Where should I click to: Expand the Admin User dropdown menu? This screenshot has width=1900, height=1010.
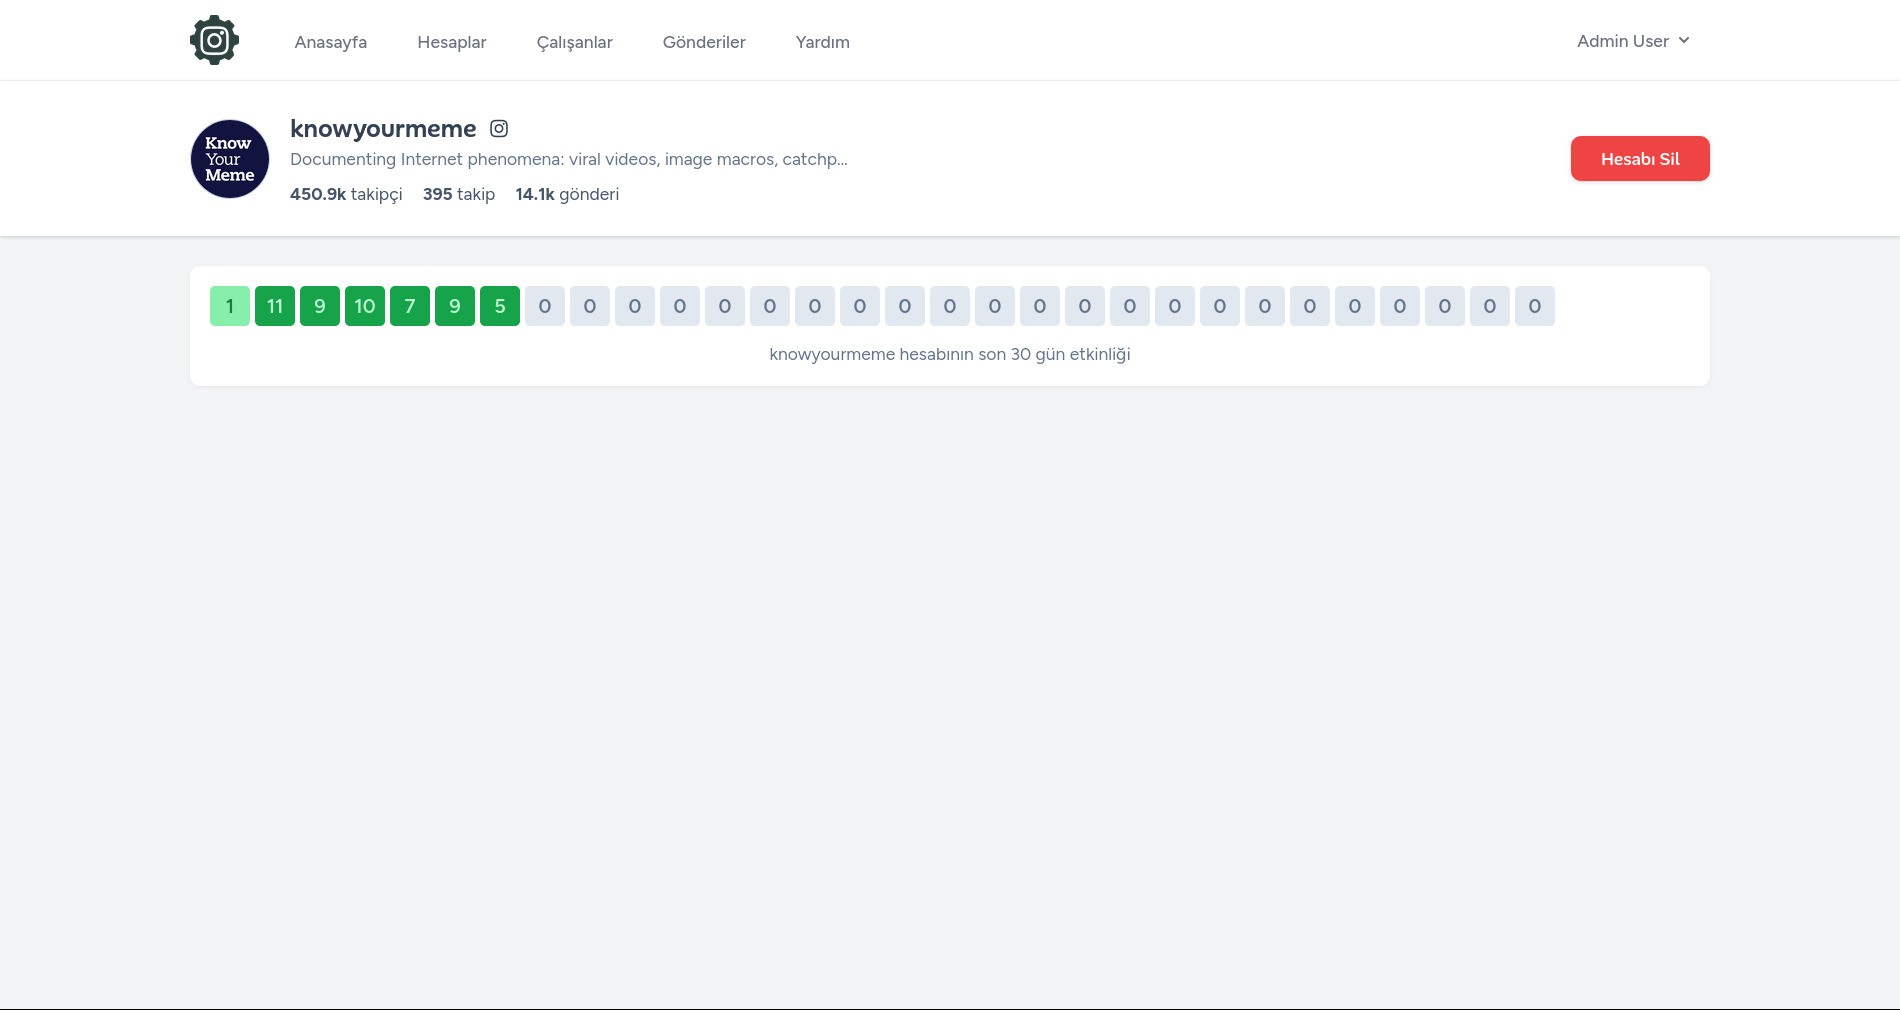click(1632, 41)
